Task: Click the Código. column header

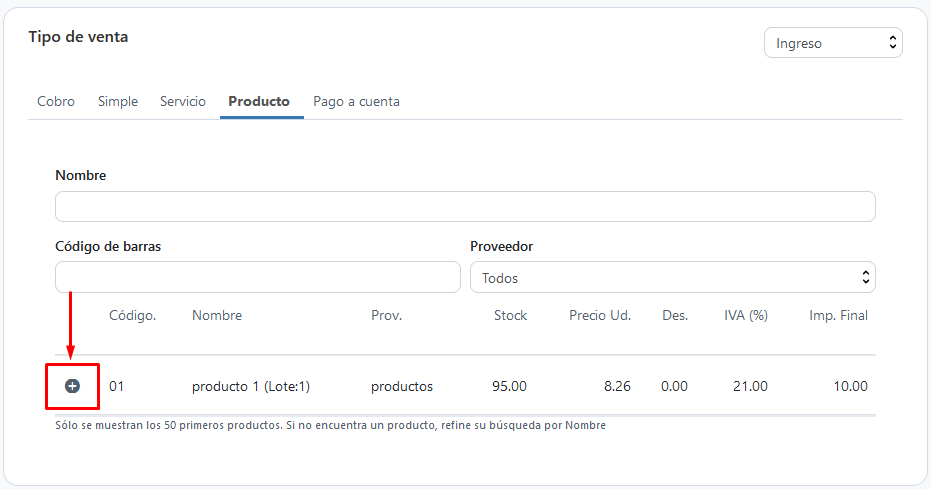Action: (x=132, y=316)
